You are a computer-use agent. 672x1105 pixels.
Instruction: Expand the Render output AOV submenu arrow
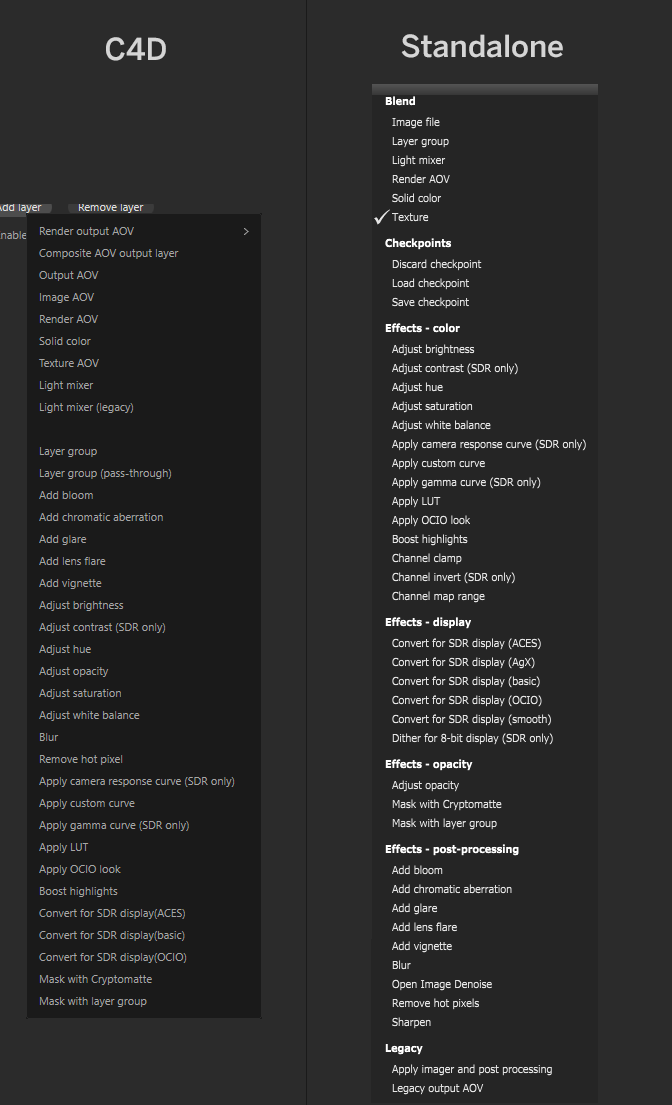point(246,232)
